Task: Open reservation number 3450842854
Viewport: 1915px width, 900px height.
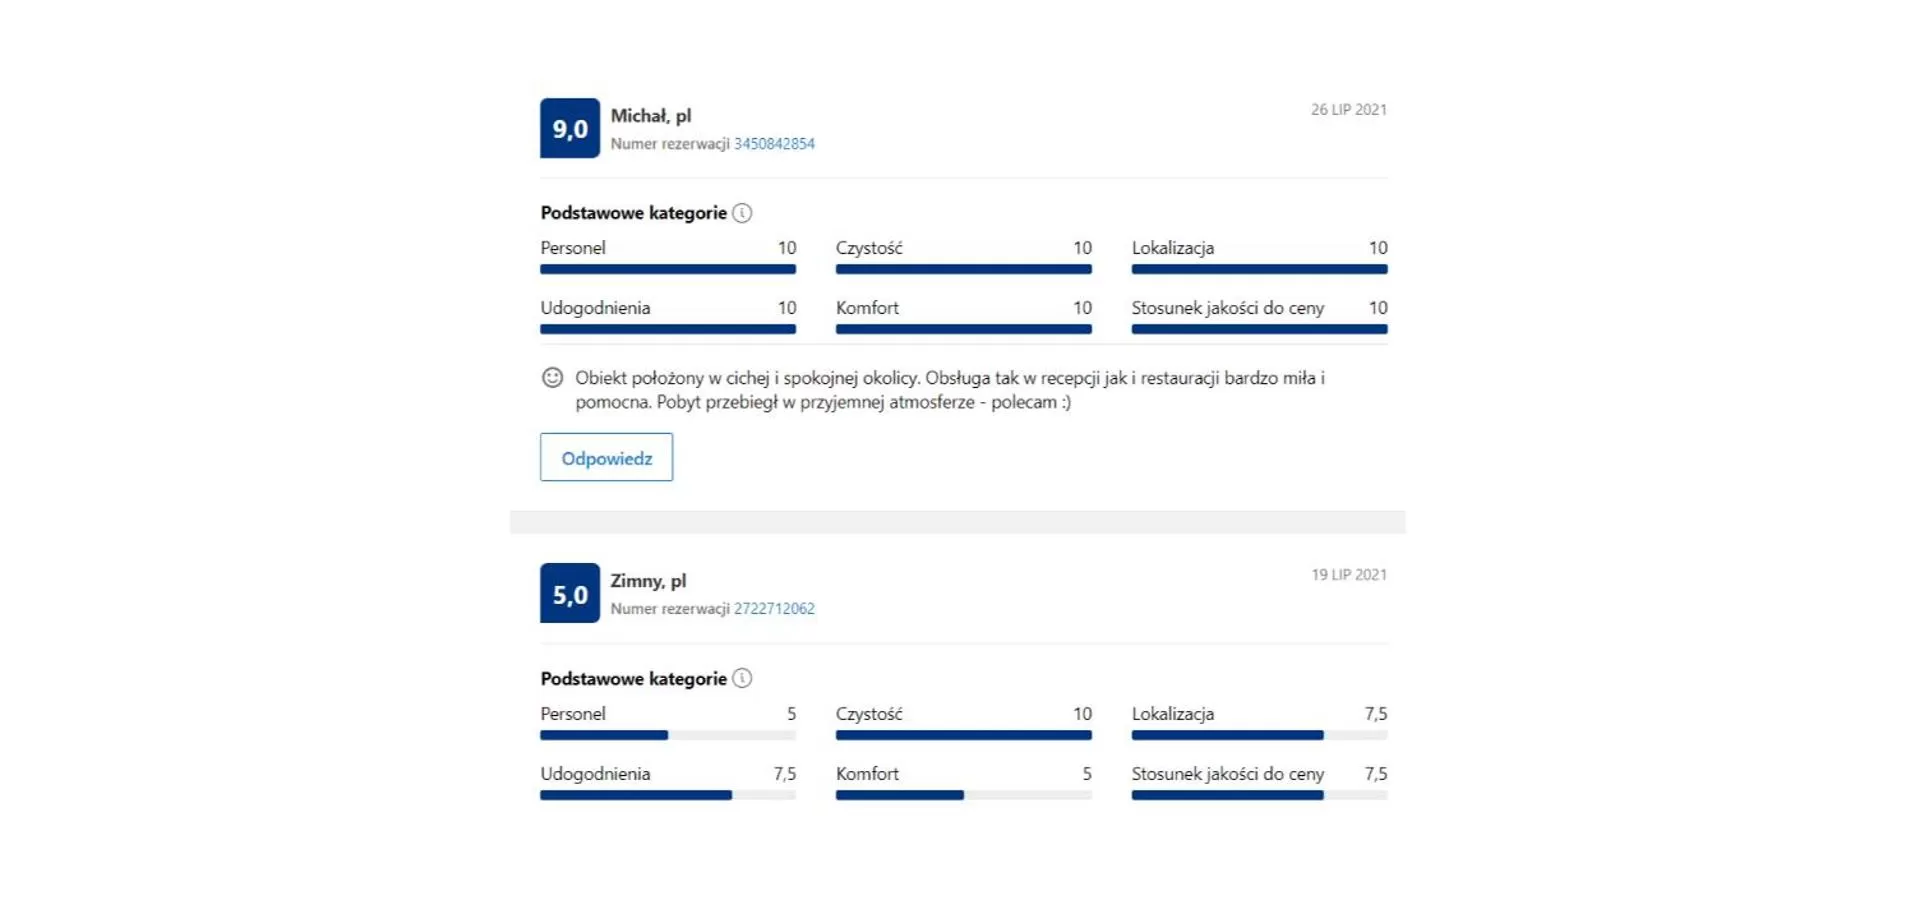Action: tap(774, 144)
